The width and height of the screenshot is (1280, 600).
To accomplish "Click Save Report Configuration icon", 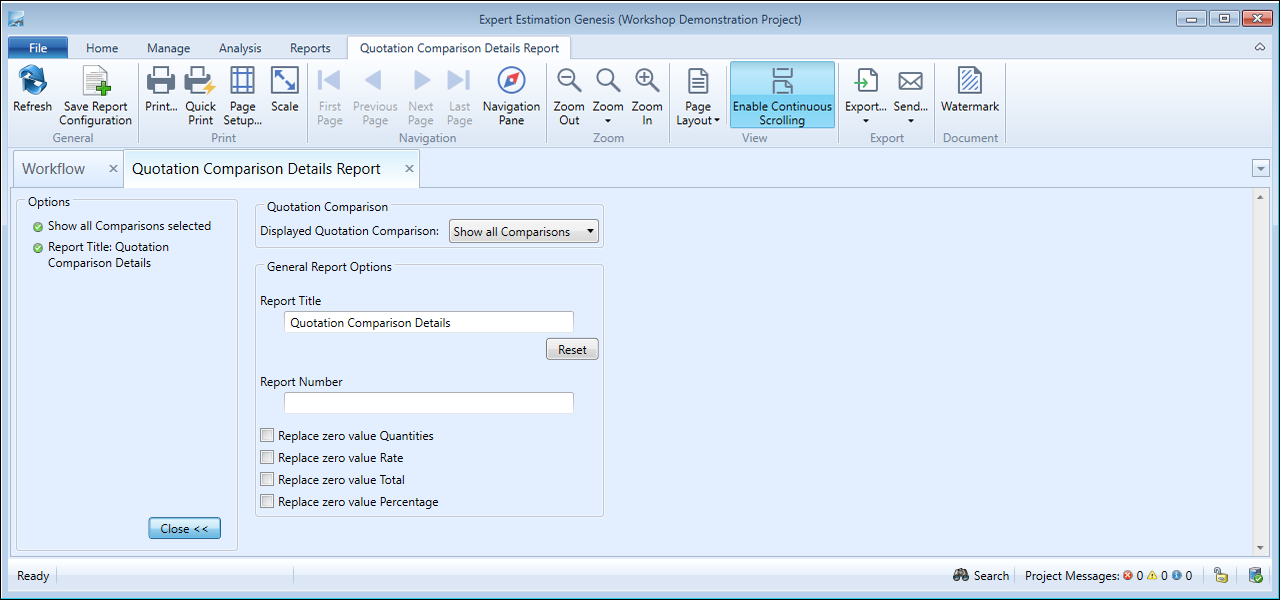I will click(x=96, y=82).
